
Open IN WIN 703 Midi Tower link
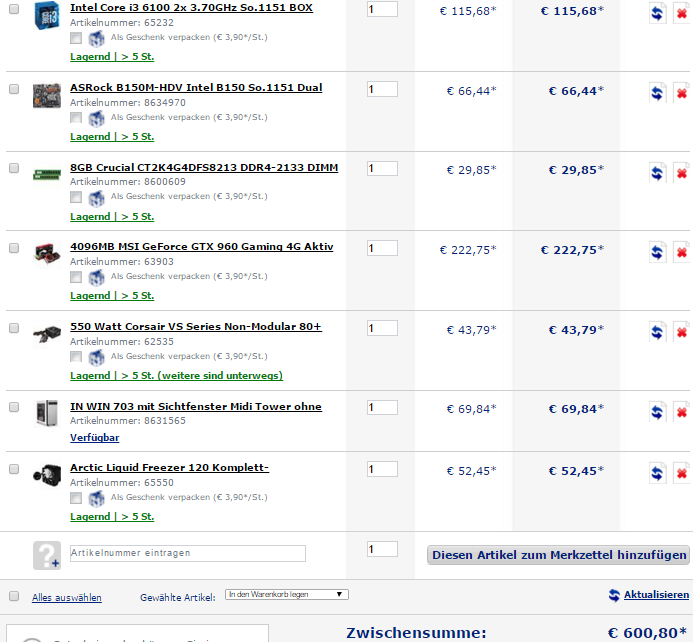pos(196,407)
